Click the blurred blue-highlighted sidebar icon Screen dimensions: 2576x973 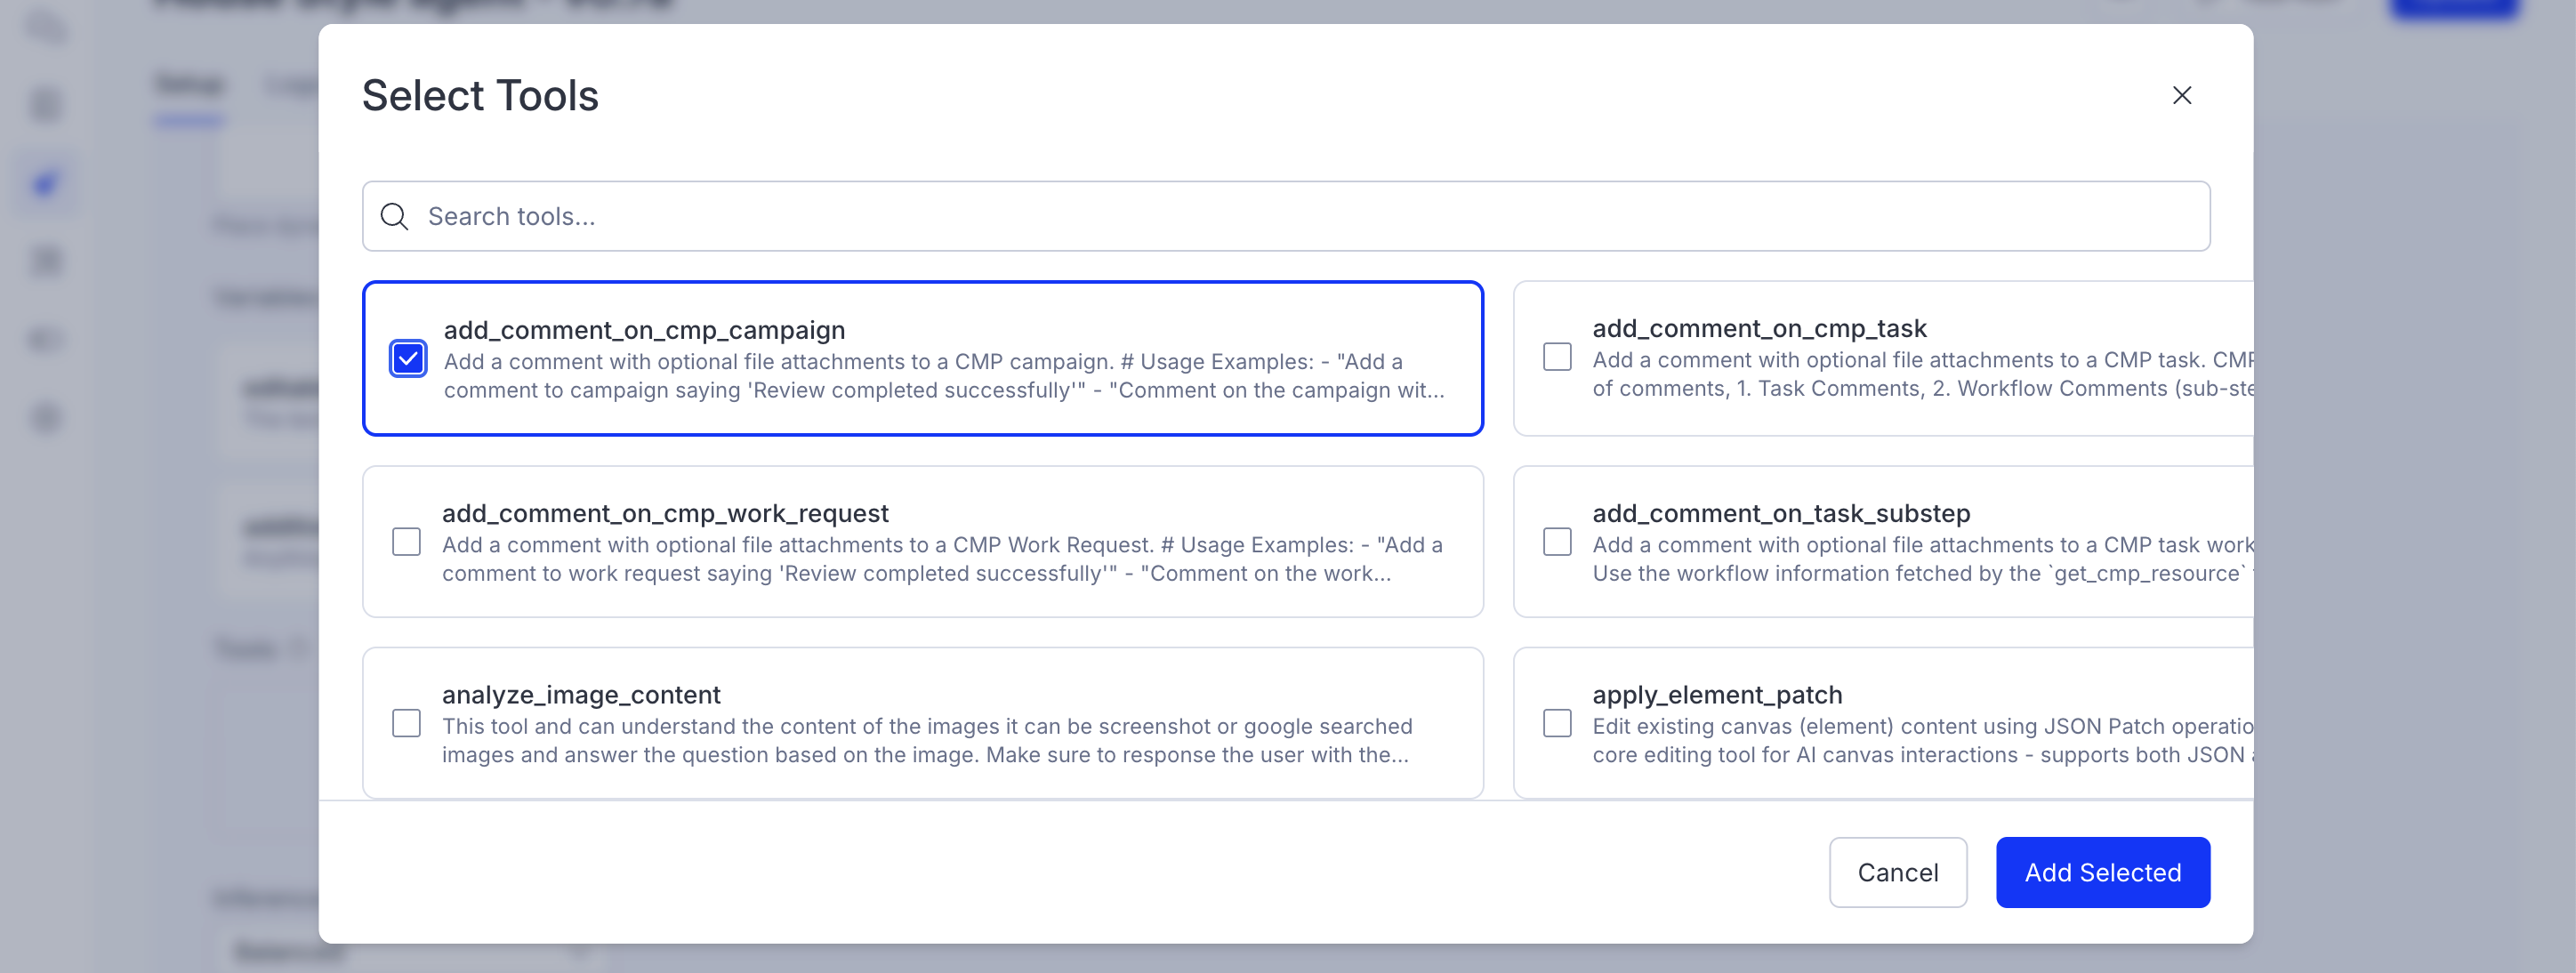46,184
